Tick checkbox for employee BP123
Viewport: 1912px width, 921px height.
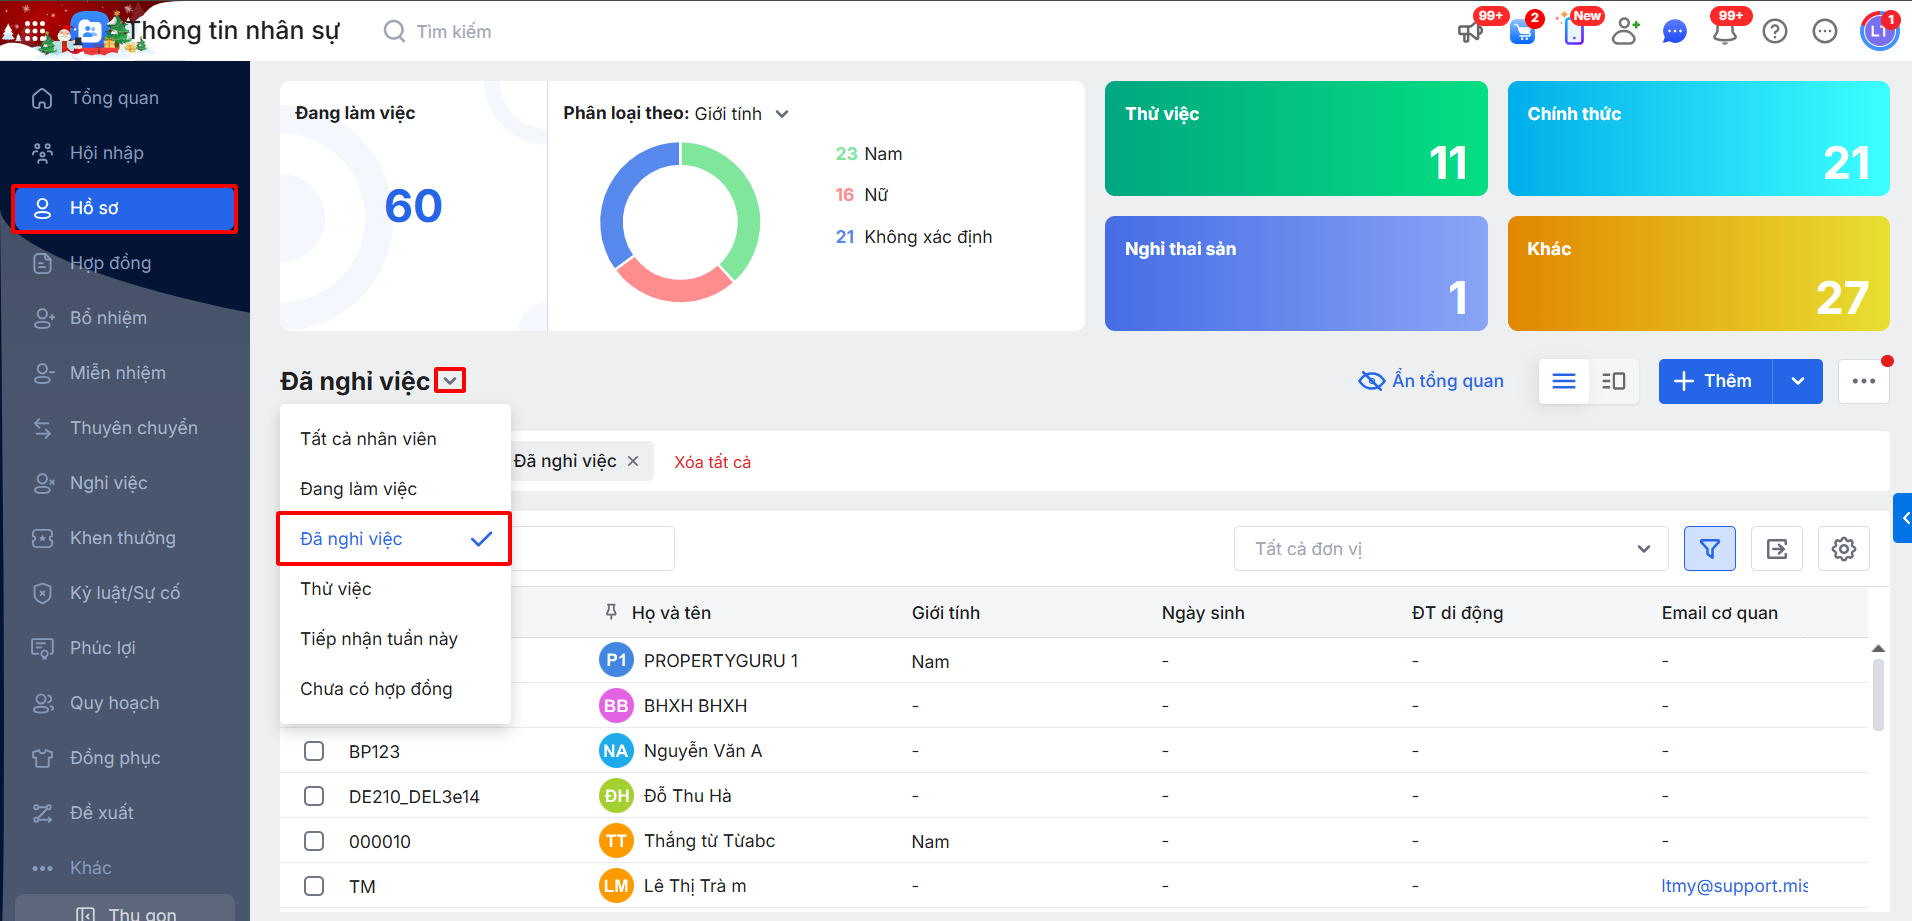point(314,751)
